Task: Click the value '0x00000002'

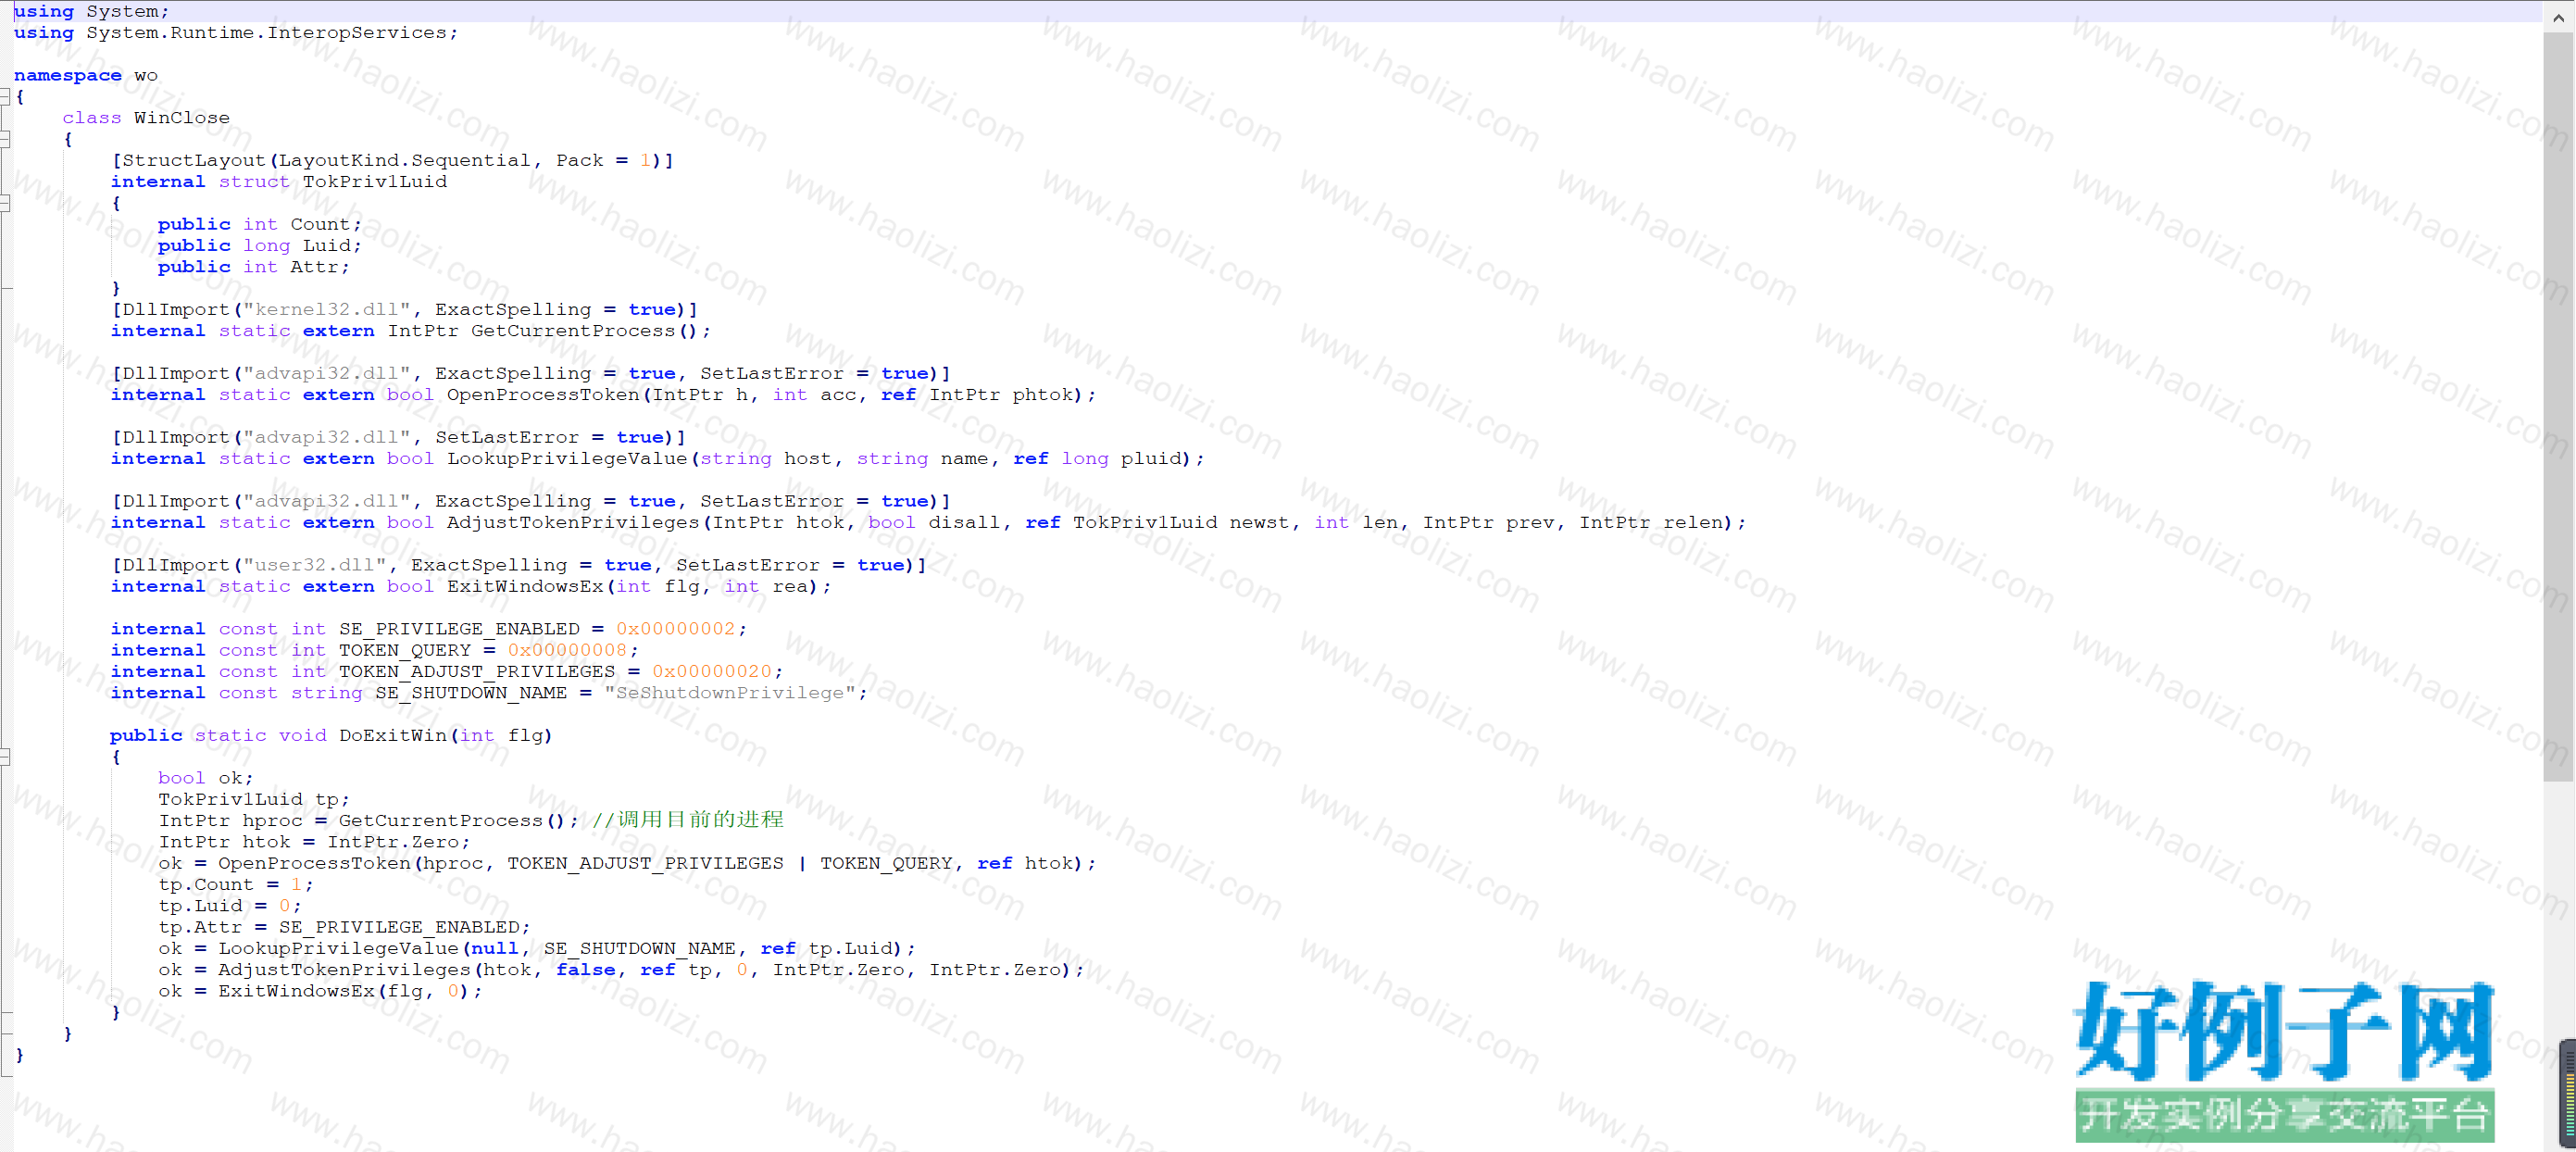Action: pyautogui.click(x=676, y=629)
